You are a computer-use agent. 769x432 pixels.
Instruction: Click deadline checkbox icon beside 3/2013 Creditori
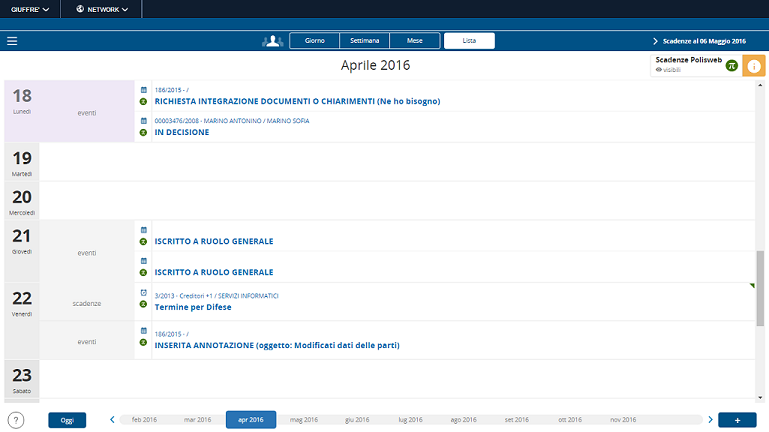[x=143, y=294]
